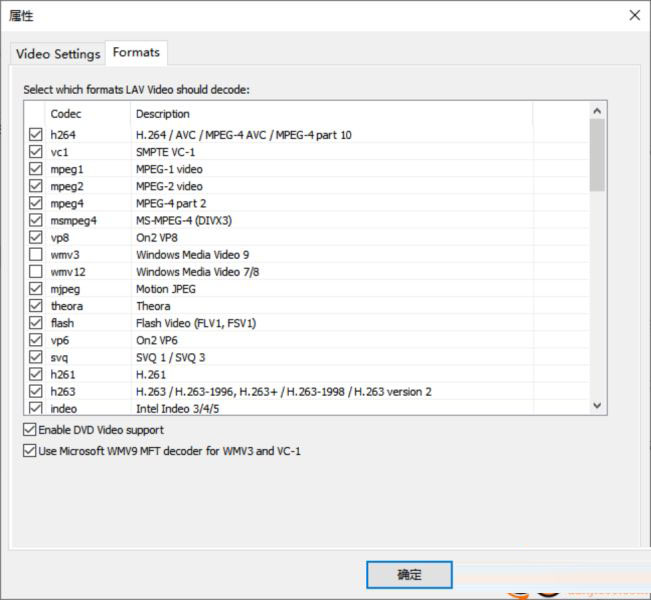This screenshot has width=651, height=600.
Task: Toggle the theora codec checkbox
Action: coord(36,306)
